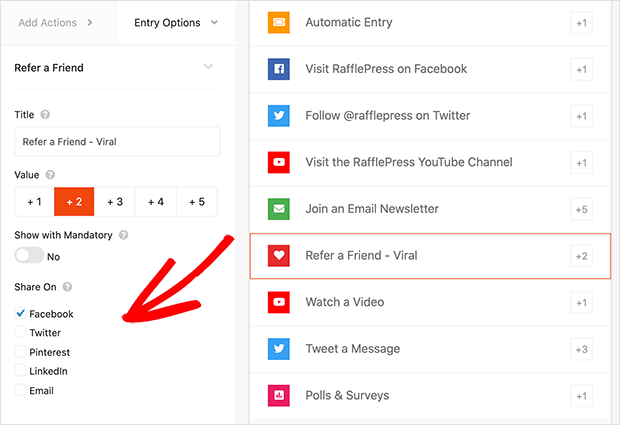The image size is (620, 425).
Task: Click the pink Polls & Surveys icon
Action: (x=278, y=396)
